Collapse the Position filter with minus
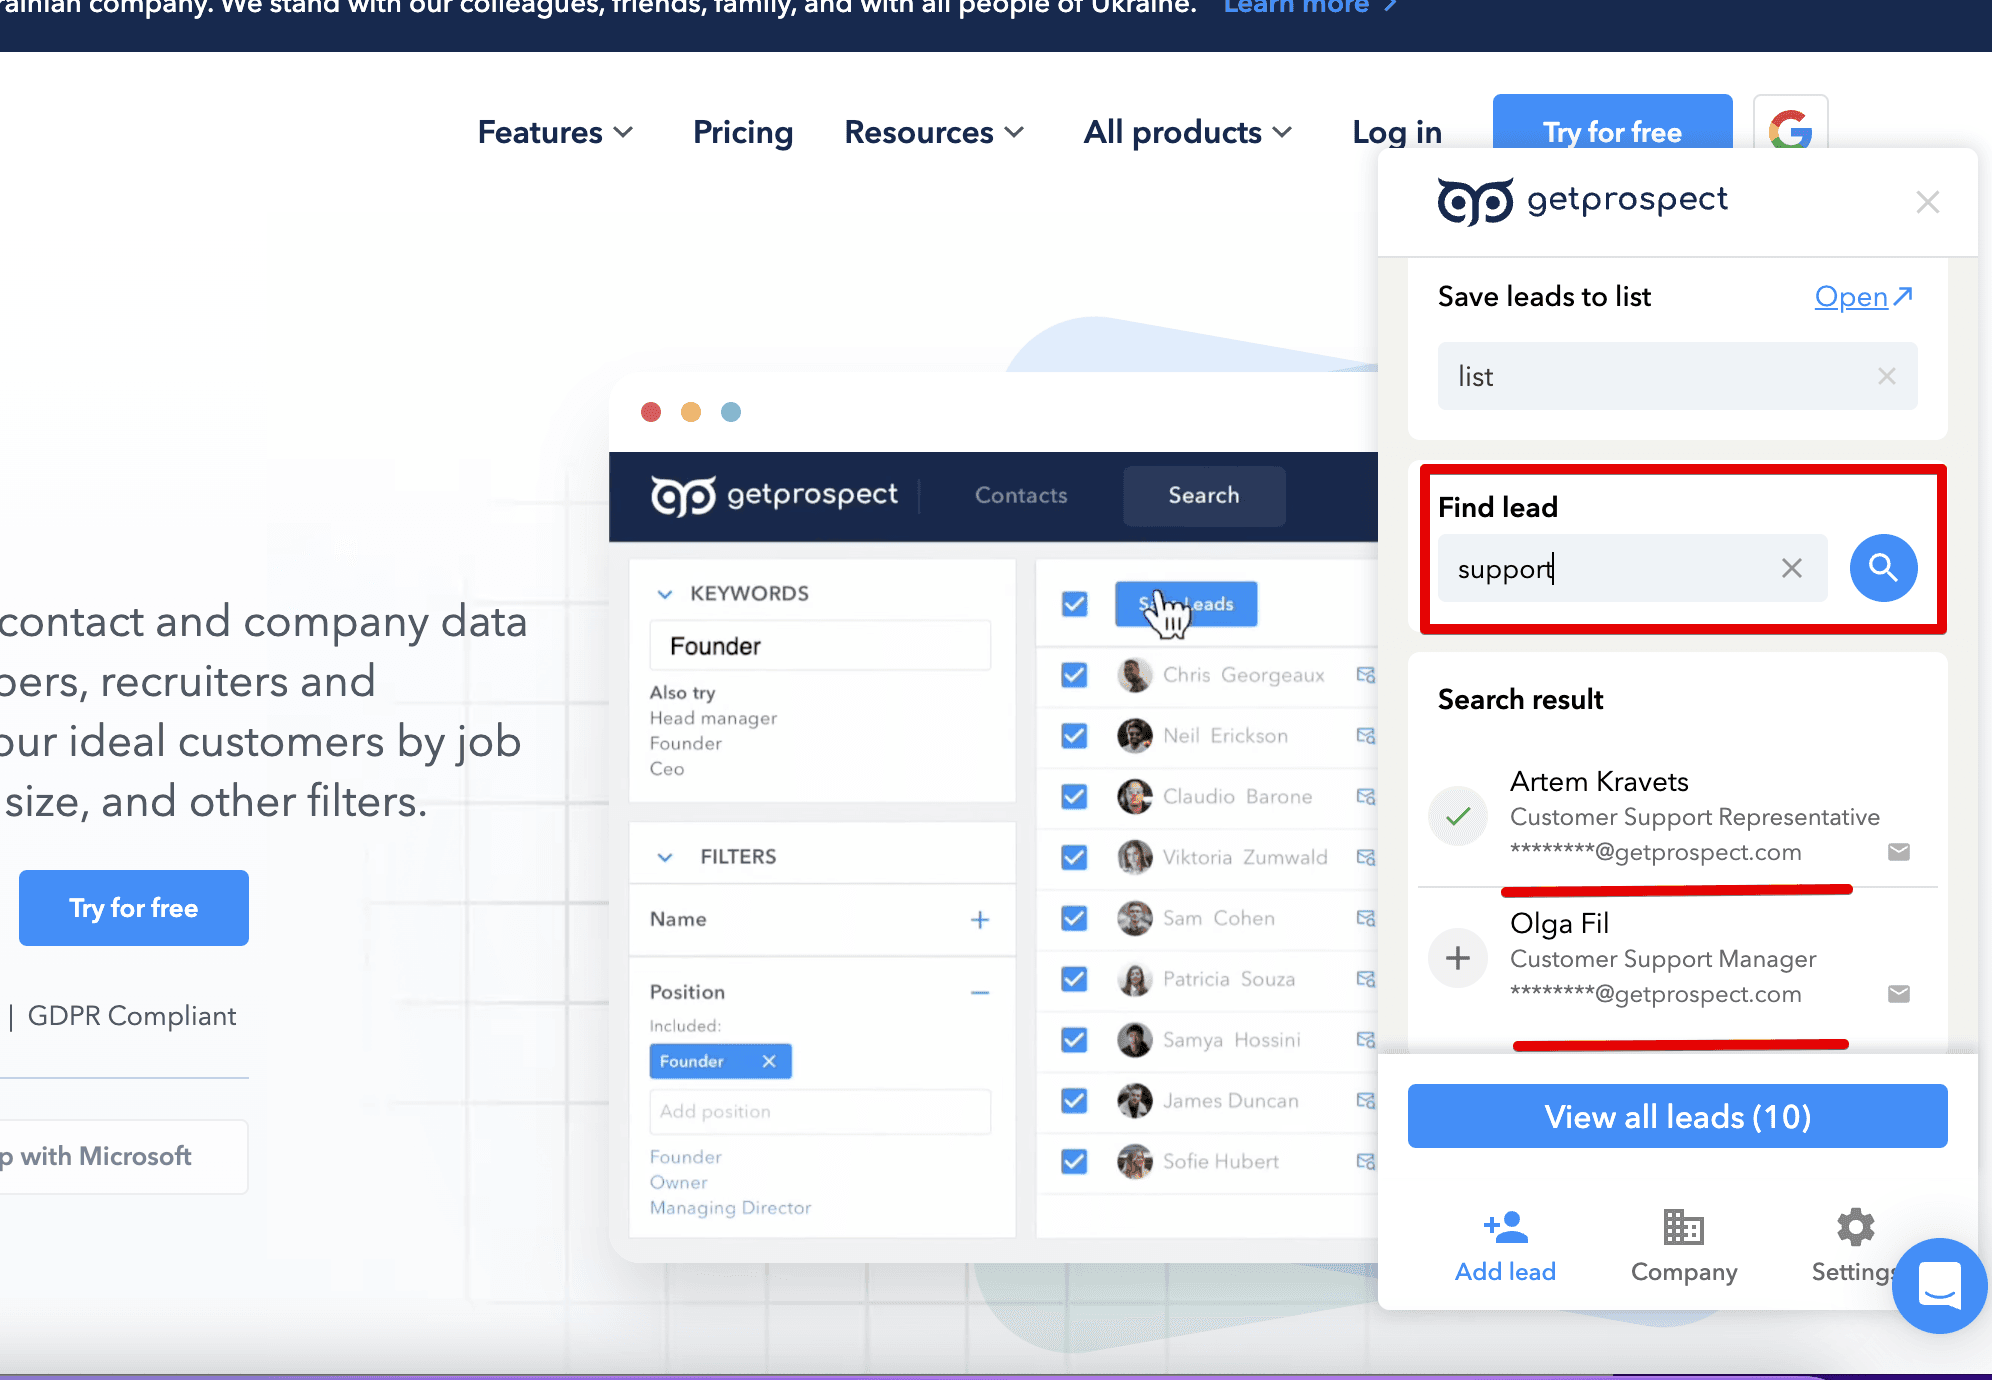Screen dimensions: 1992x1380 point(980,992)
